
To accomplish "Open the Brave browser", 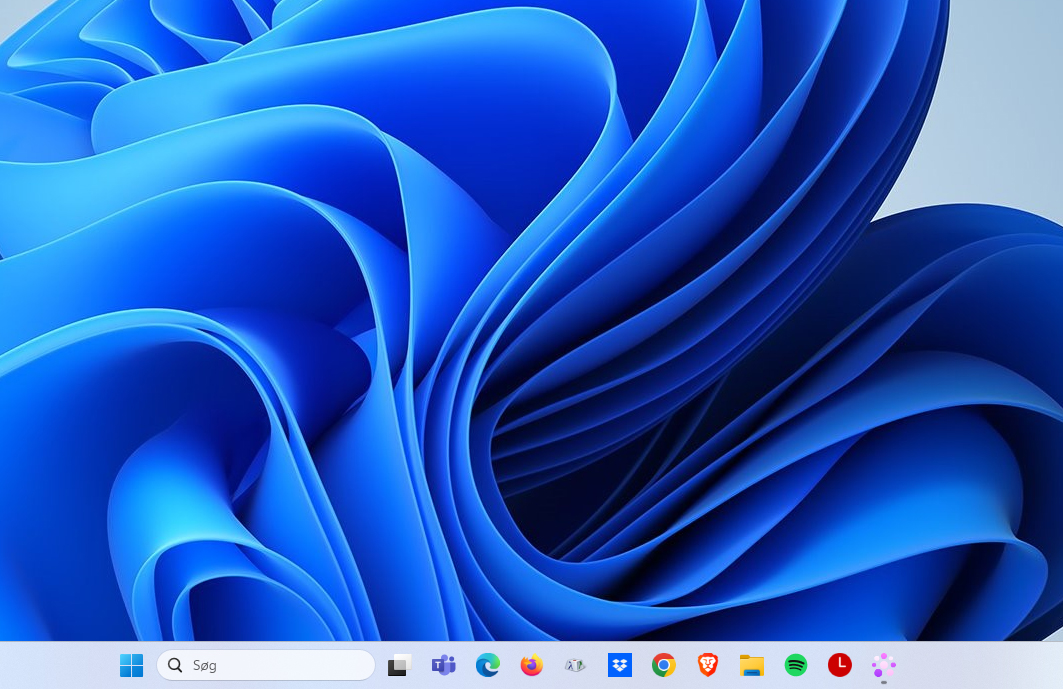I will (708, 665).
